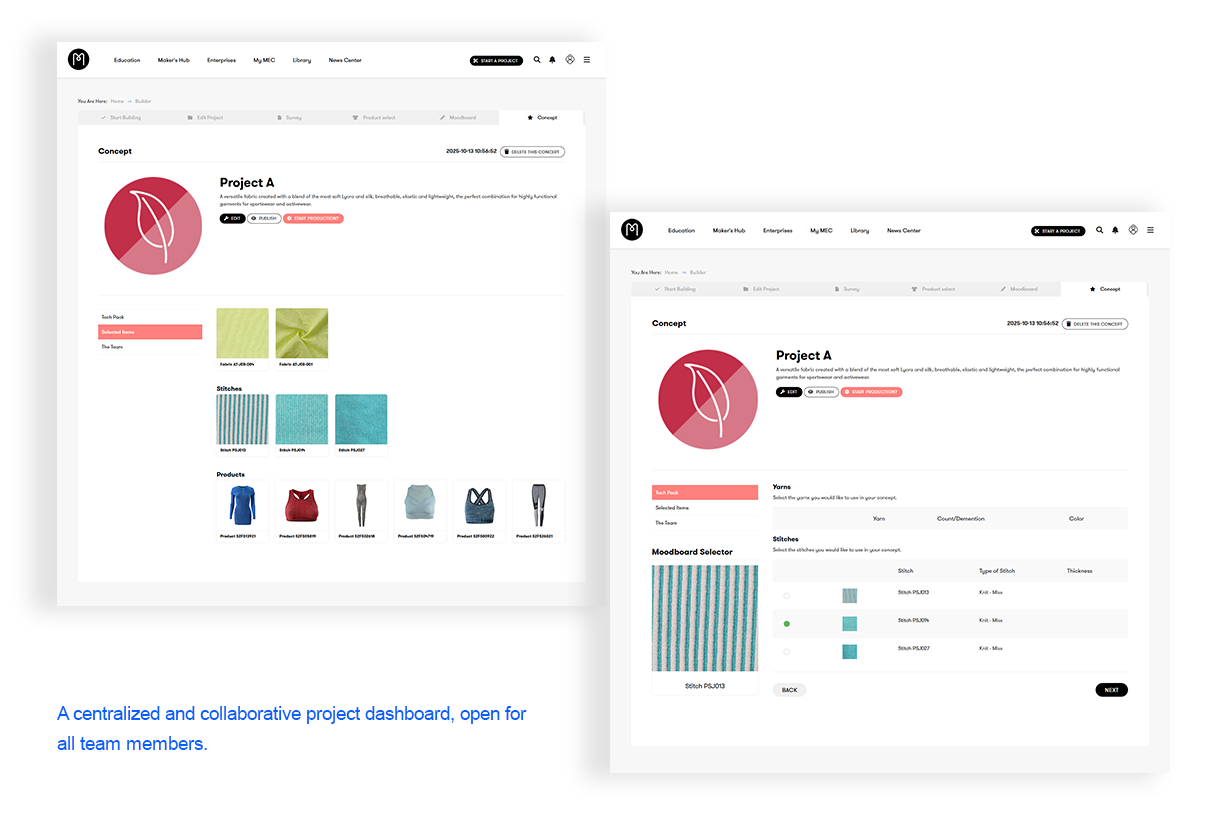The height and width of the screenshot is (835, 1227).
Task: Open the red sports bra product thumbnail
Action: [302, 506]
